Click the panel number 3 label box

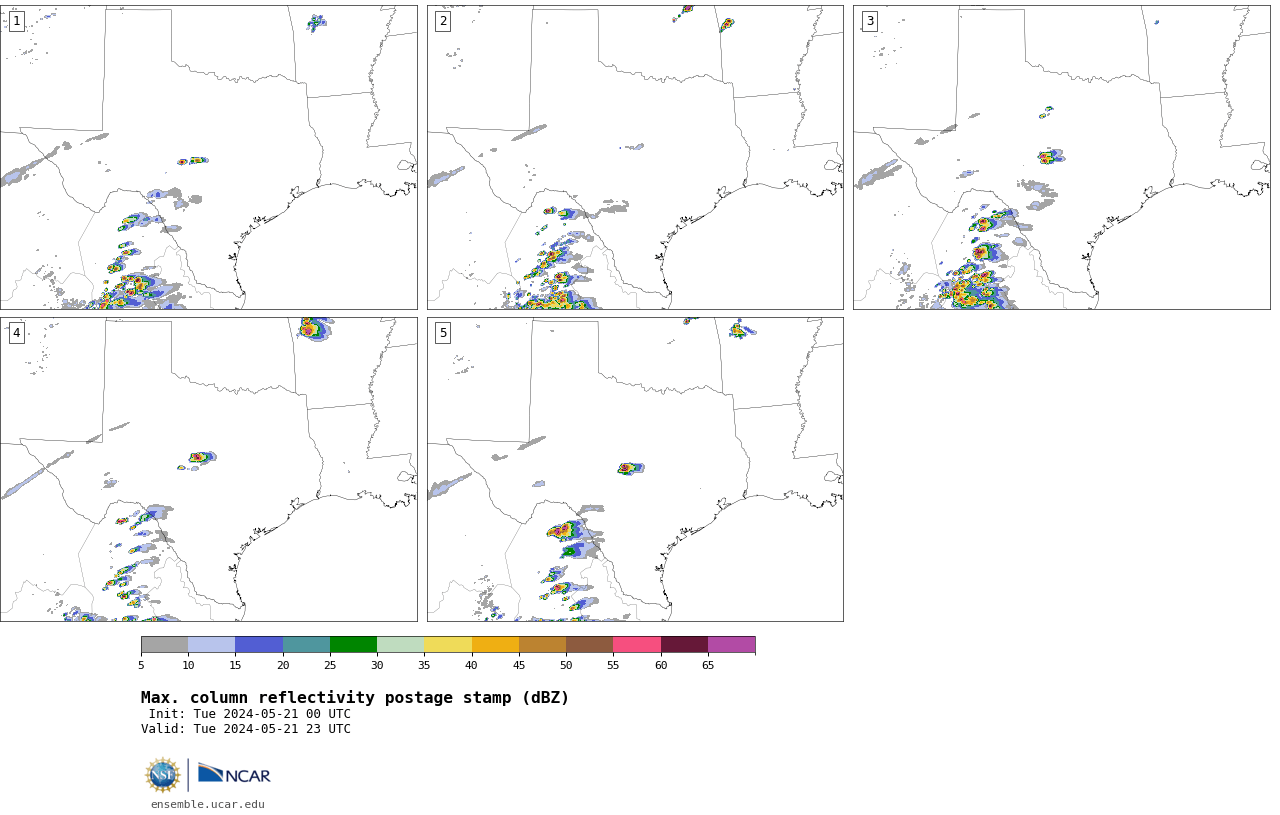869,21
